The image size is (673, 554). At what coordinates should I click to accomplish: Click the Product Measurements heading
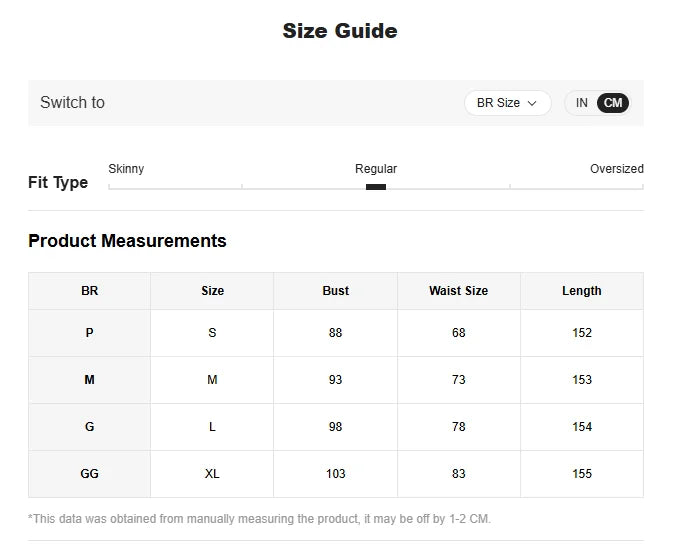(127, 241)
